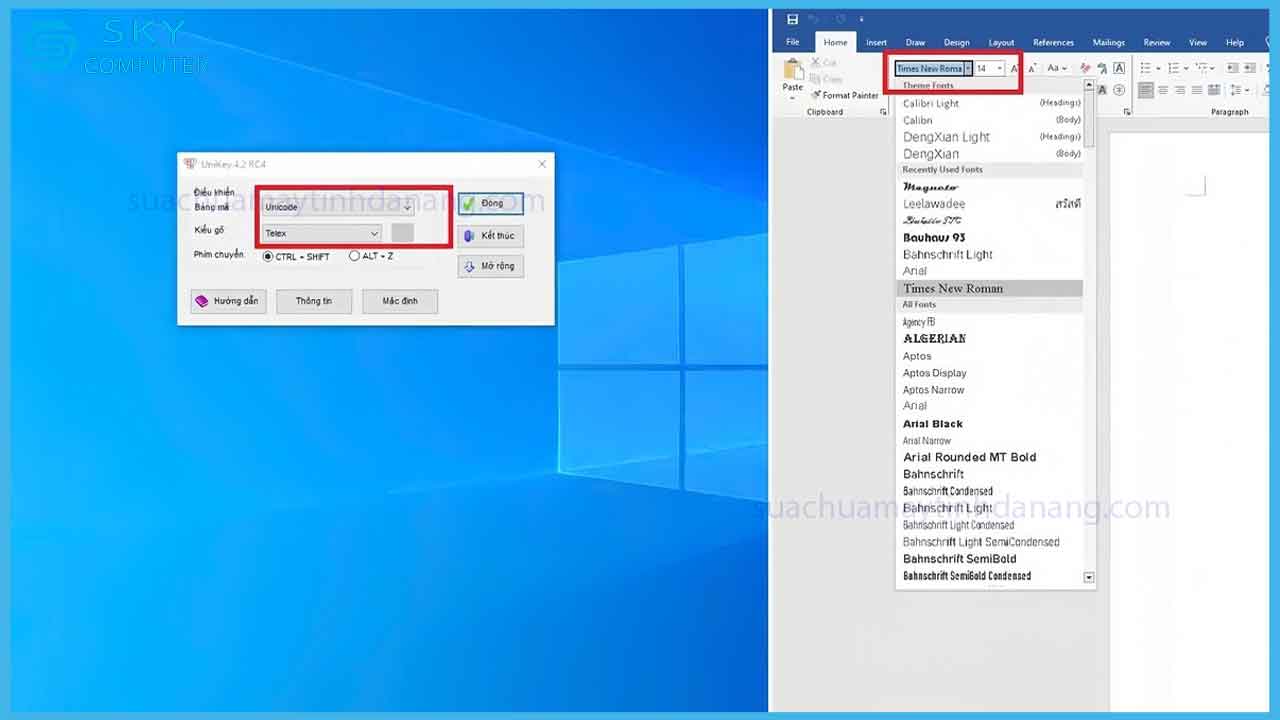Screen dimensions: 1280x720
Task: Click the Kết thúc button in UniKey
Action: [x=490, y=235]
